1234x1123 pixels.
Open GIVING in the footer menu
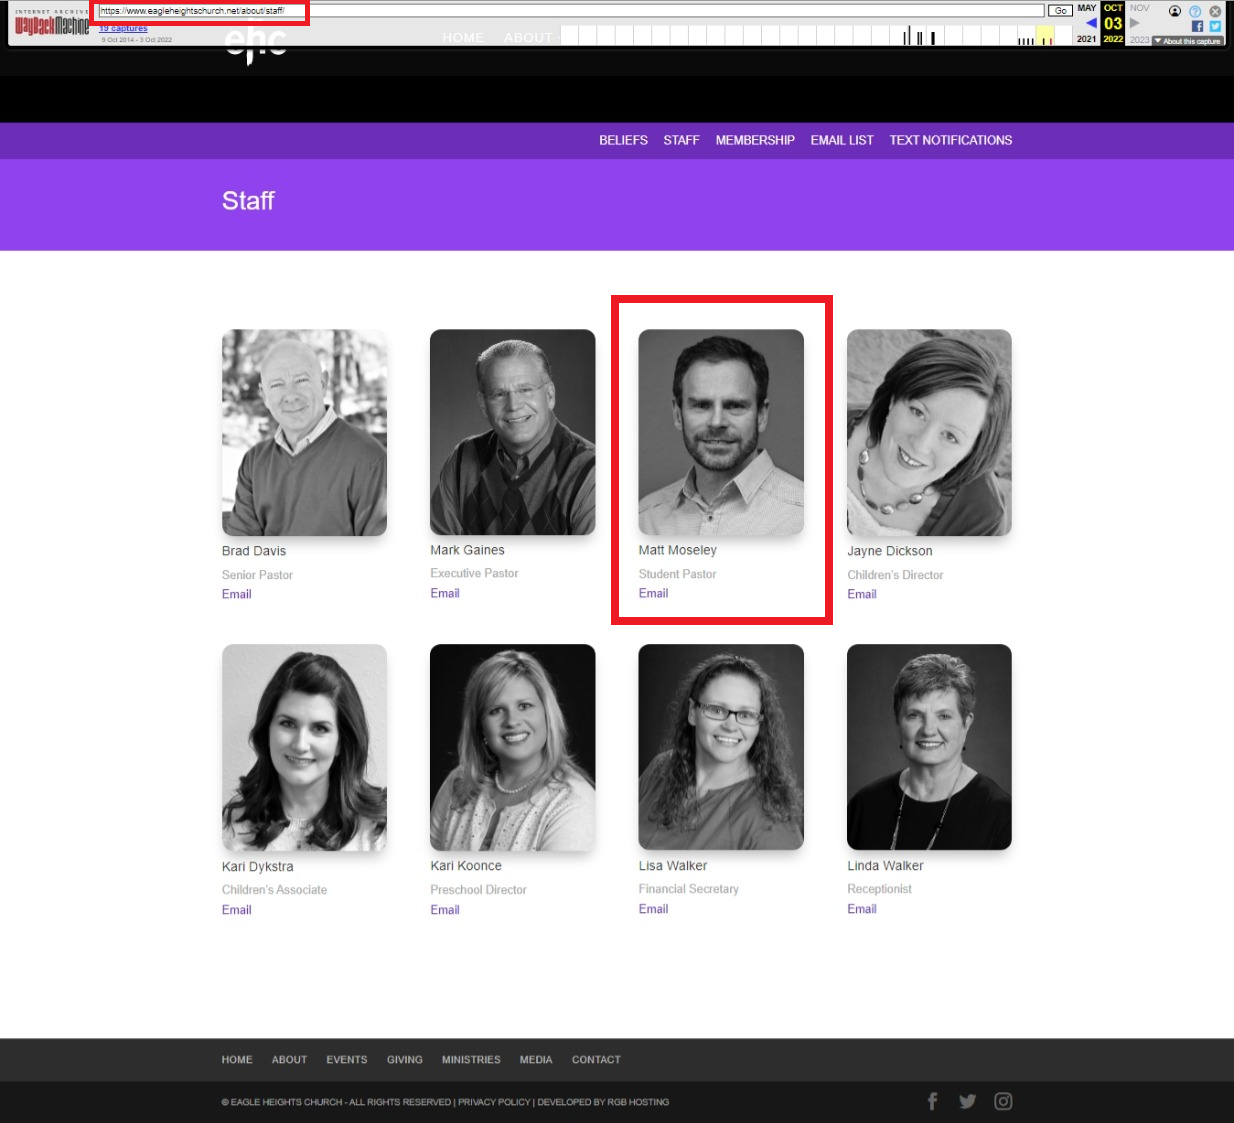[405, 1060]
